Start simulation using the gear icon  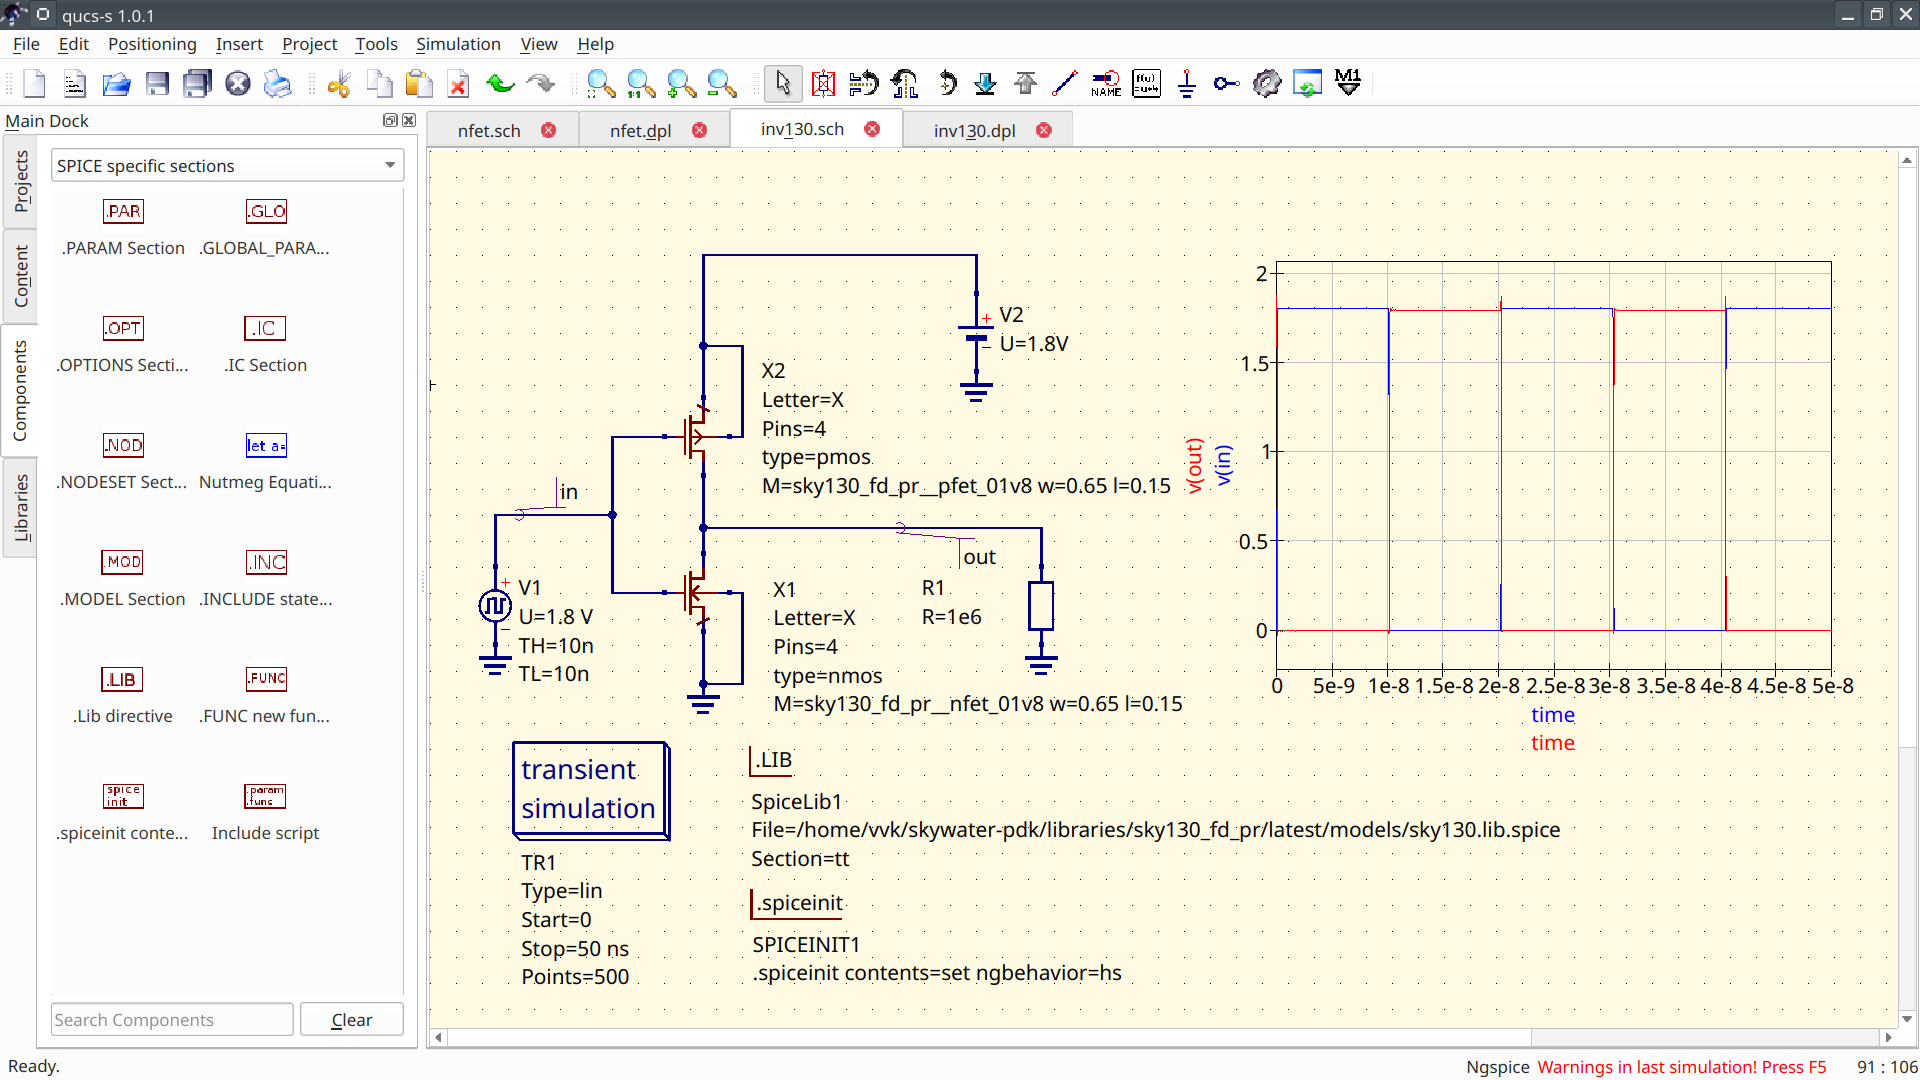pos(1267,84)
